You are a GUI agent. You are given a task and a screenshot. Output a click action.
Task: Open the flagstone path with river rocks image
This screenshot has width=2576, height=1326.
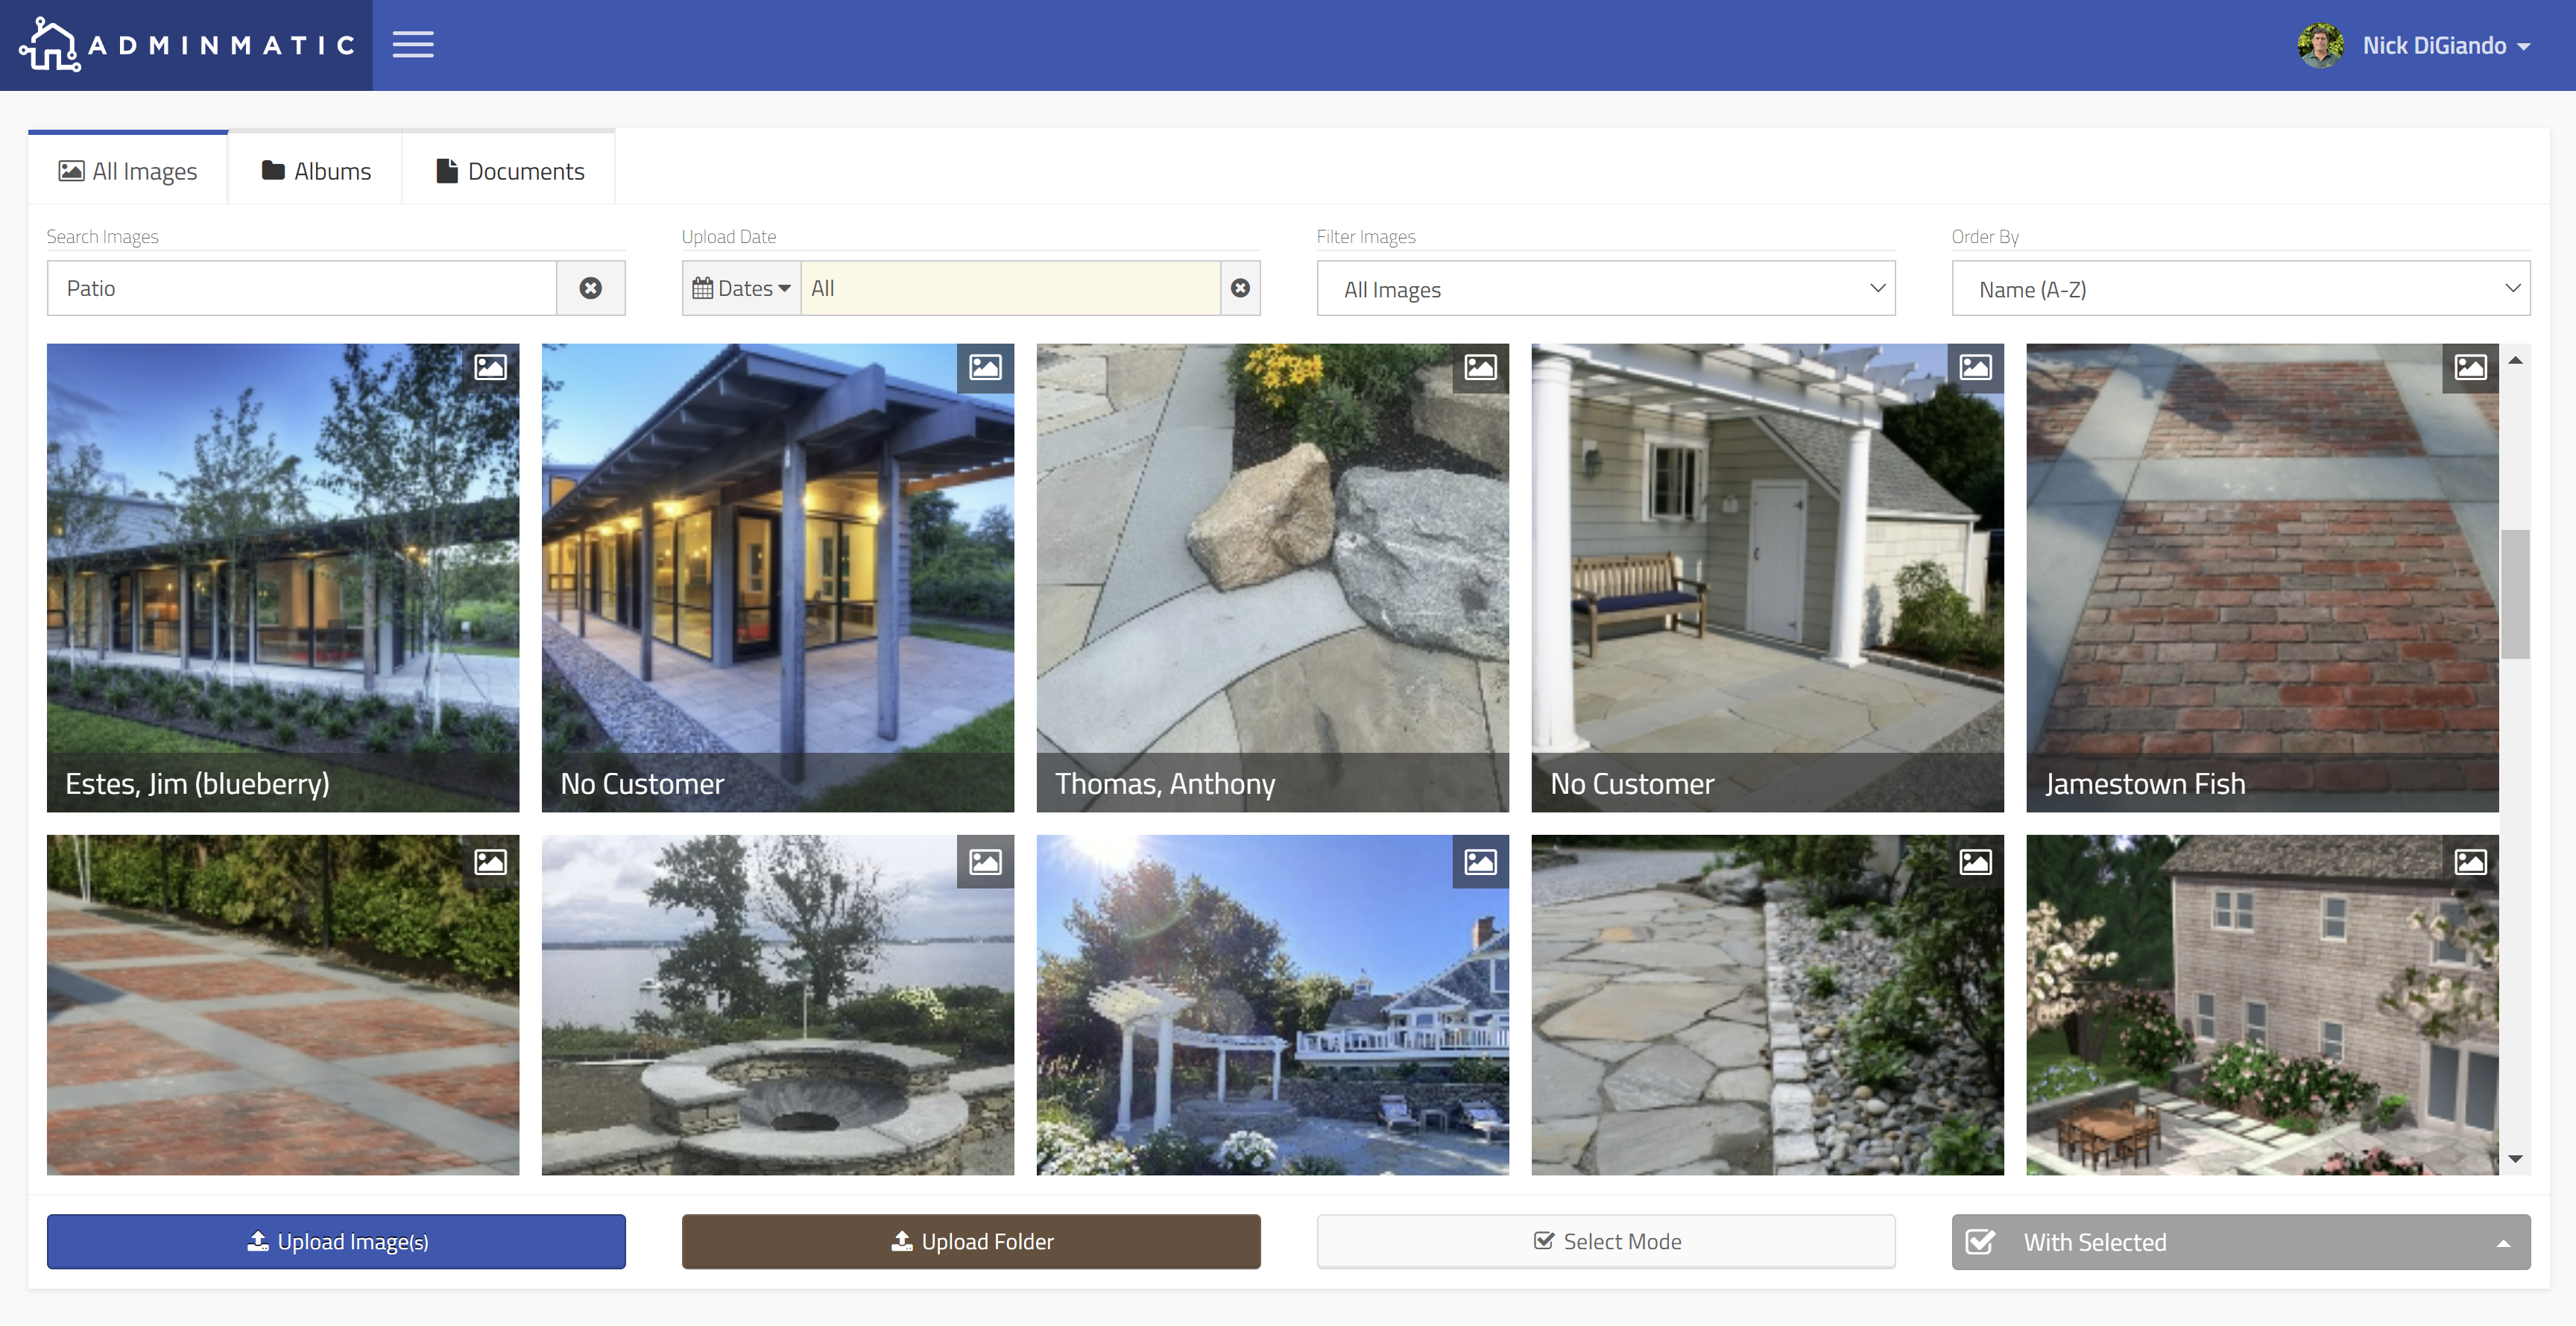pos(1767,1005)
